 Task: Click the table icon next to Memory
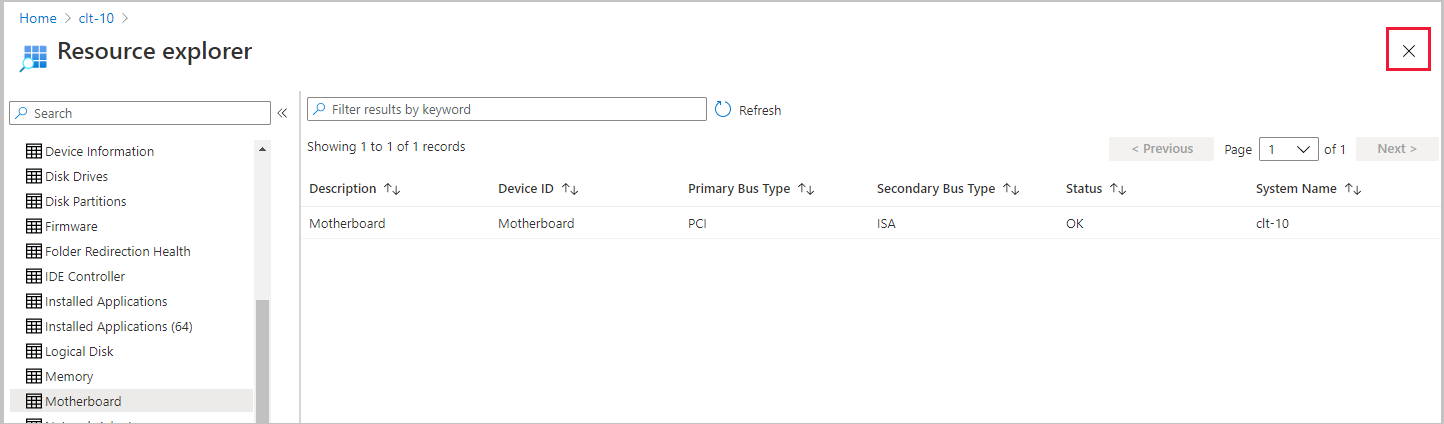pyautogui.click(x=34, y=376)
